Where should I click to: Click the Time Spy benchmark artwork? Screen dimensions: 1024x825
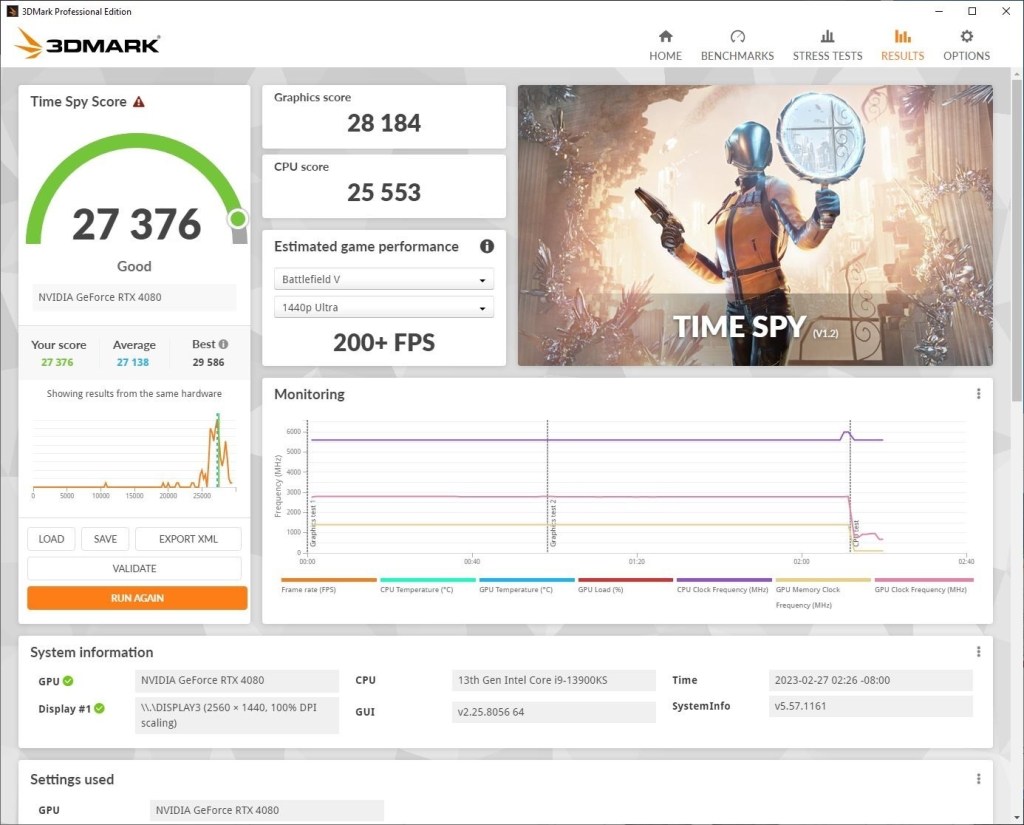point(755,225)
